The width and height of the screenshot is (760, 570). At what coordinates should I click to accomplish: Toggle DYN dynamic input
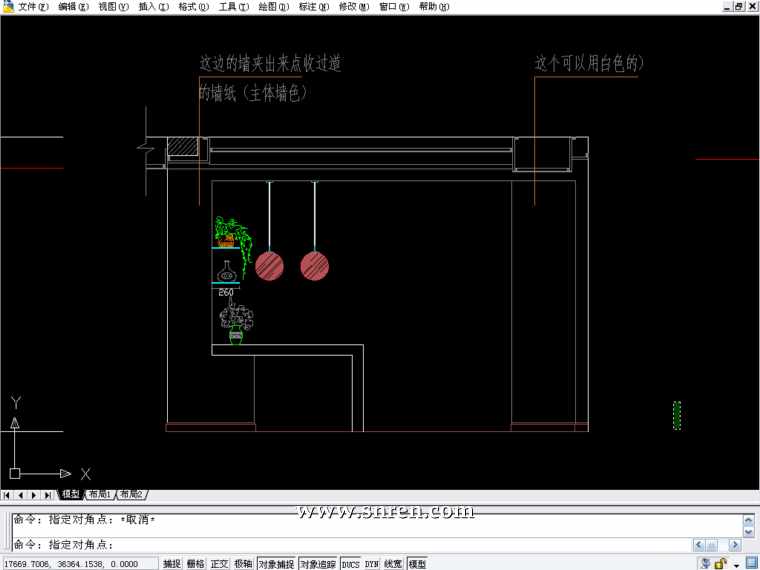coord(372,564)
